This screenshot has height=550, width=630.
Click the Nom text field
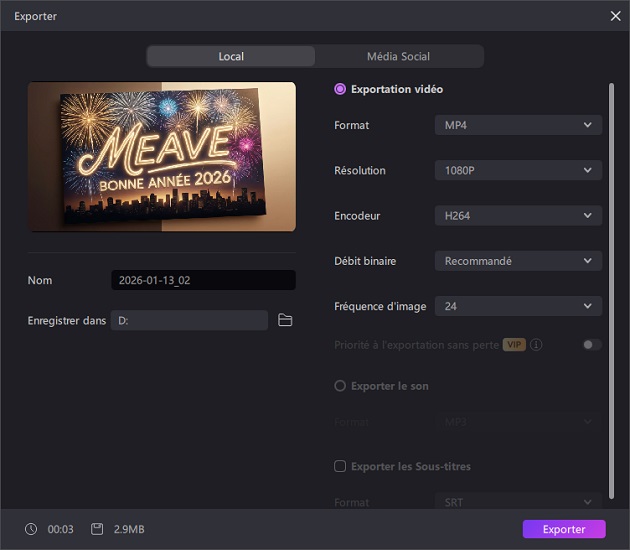pos(203,281)
